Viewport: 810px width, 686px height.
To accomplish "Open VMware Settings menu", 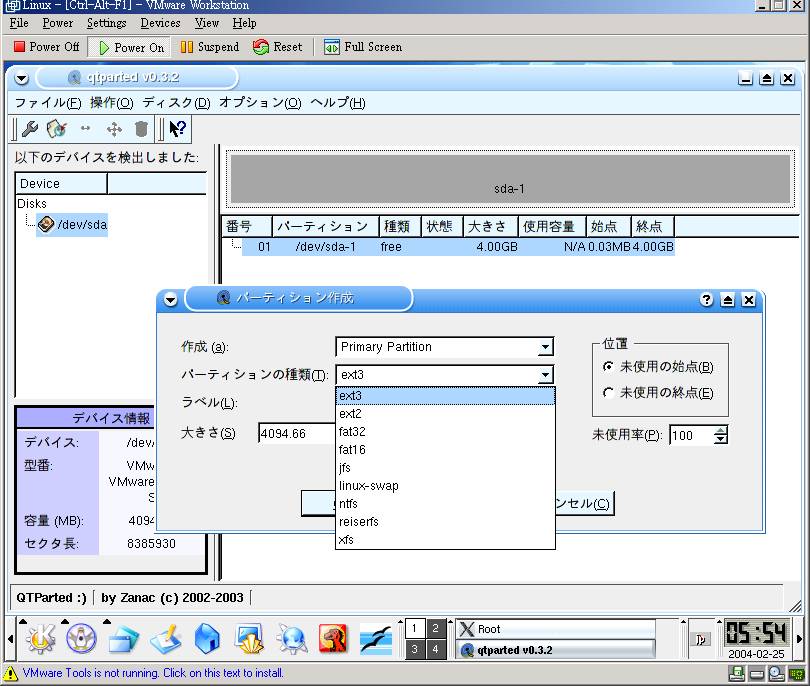I will 106,23.
